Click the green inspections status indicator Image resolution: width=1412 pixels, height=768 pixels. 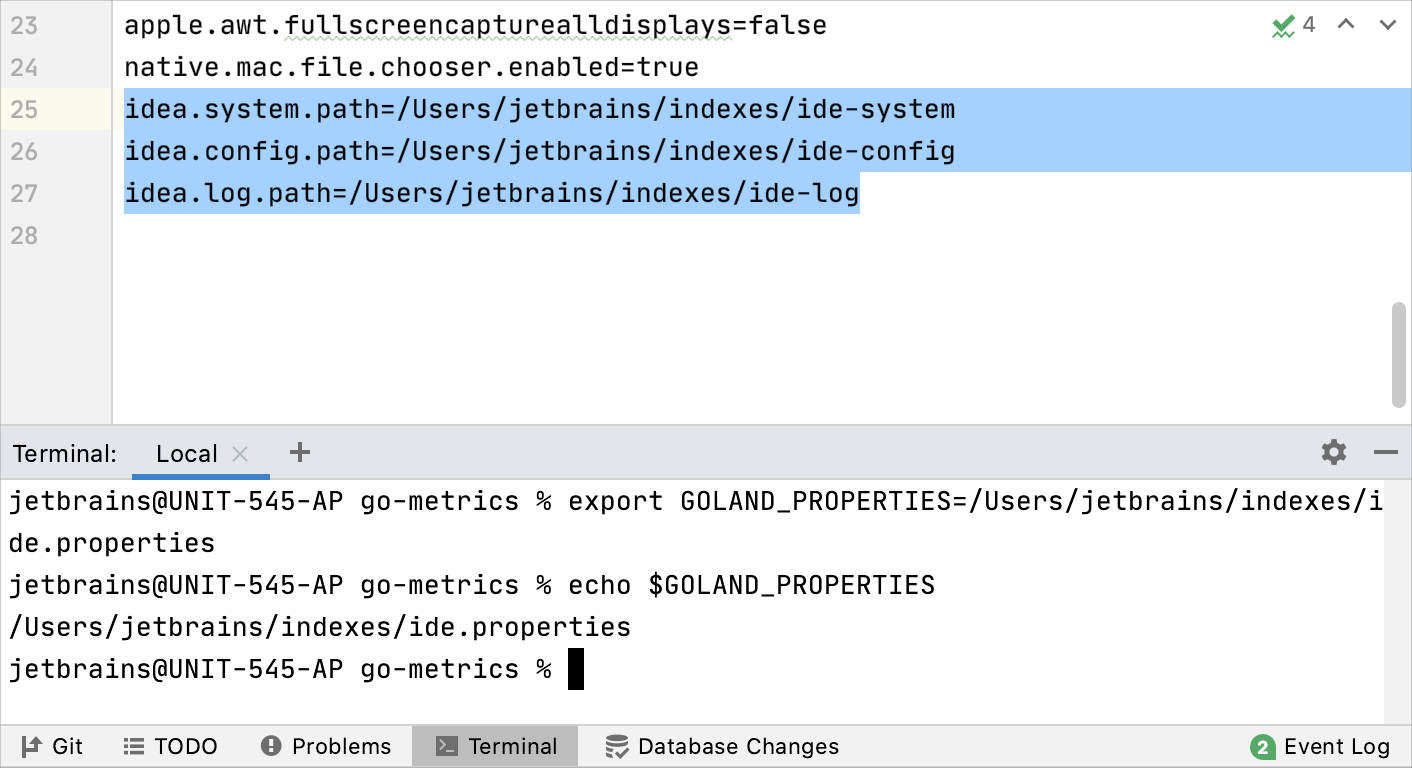point(1283,25)
